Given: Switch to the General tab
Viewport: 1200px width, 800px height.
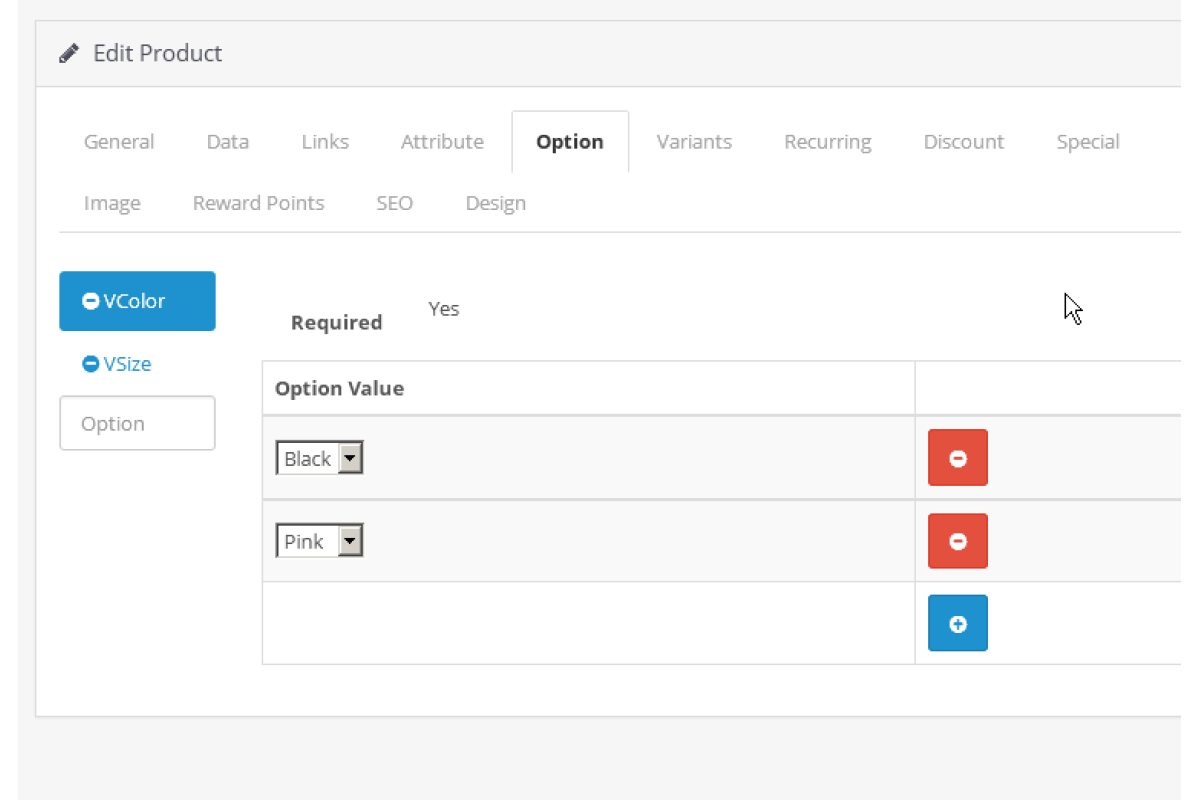Looking at the screenshot, I should click(119, 142).
